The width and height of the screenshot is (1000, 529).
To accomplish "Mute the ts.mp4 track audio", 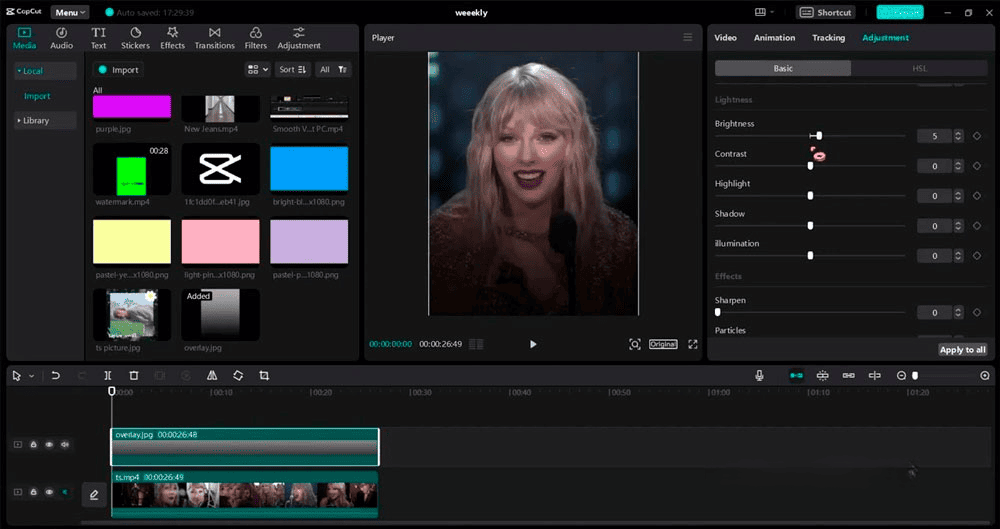I will click(64, 492).
